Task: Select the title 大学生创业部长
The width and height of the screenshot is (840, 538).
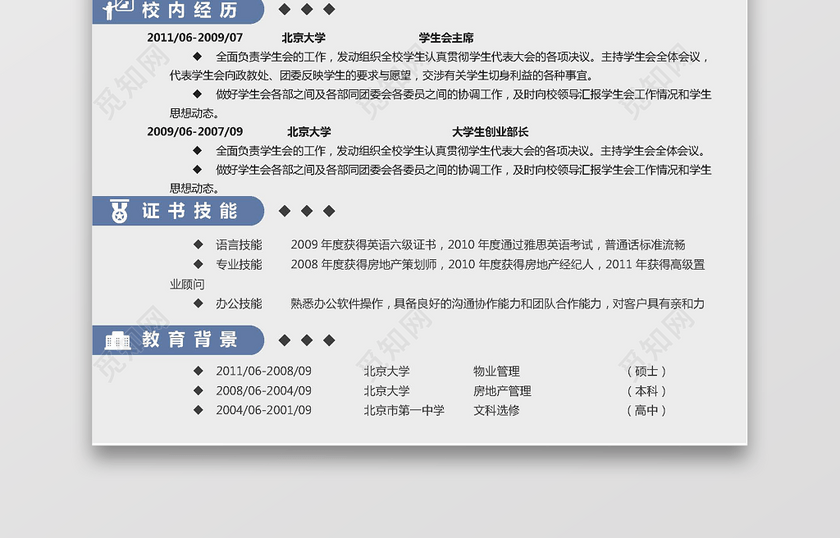Action: [490, 131]
